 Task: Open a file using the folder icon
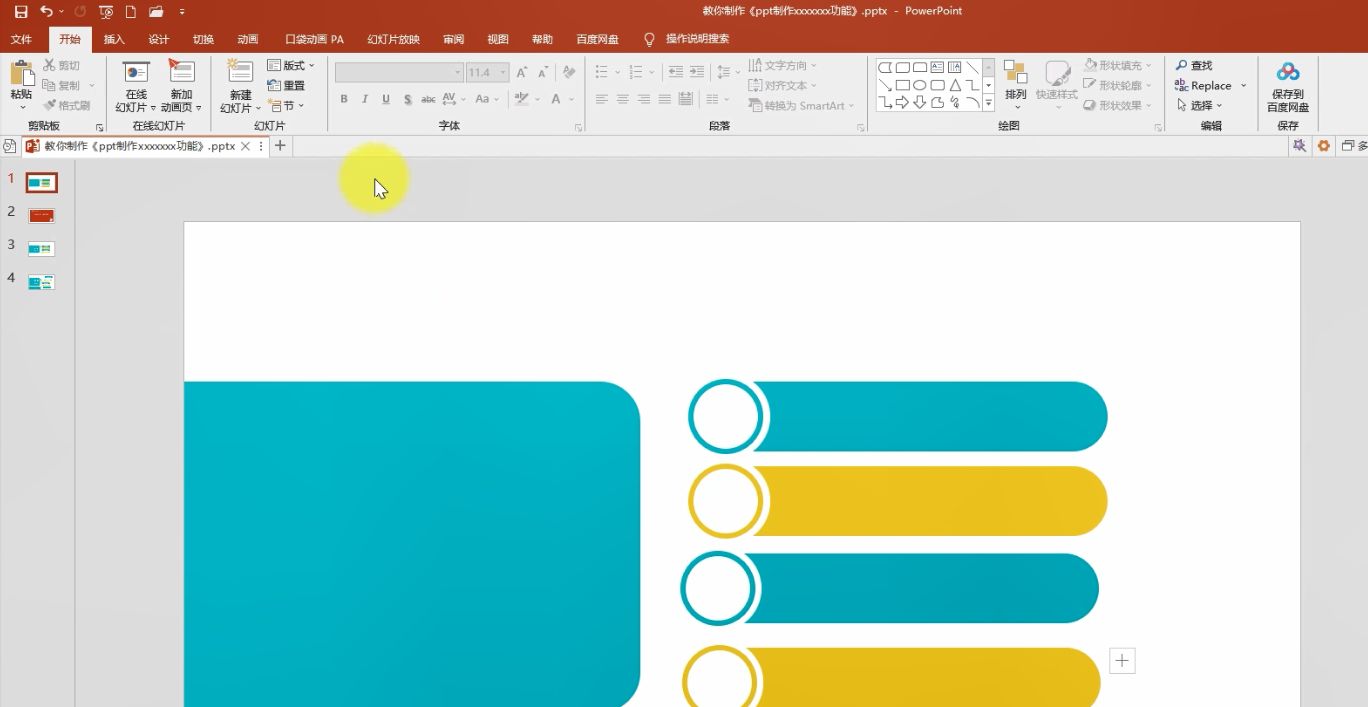(x=155, y=12)
